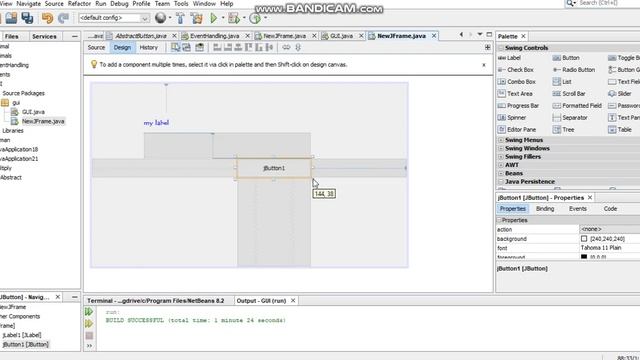
Task: Click the Preview Design icon
Action: tap(199, 47)
